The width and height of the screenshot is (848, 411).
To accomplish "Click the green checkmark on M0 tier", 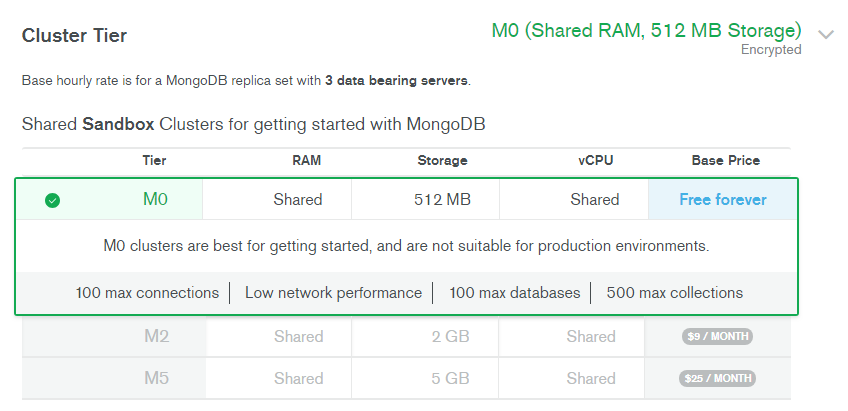I will pos(52,200).
